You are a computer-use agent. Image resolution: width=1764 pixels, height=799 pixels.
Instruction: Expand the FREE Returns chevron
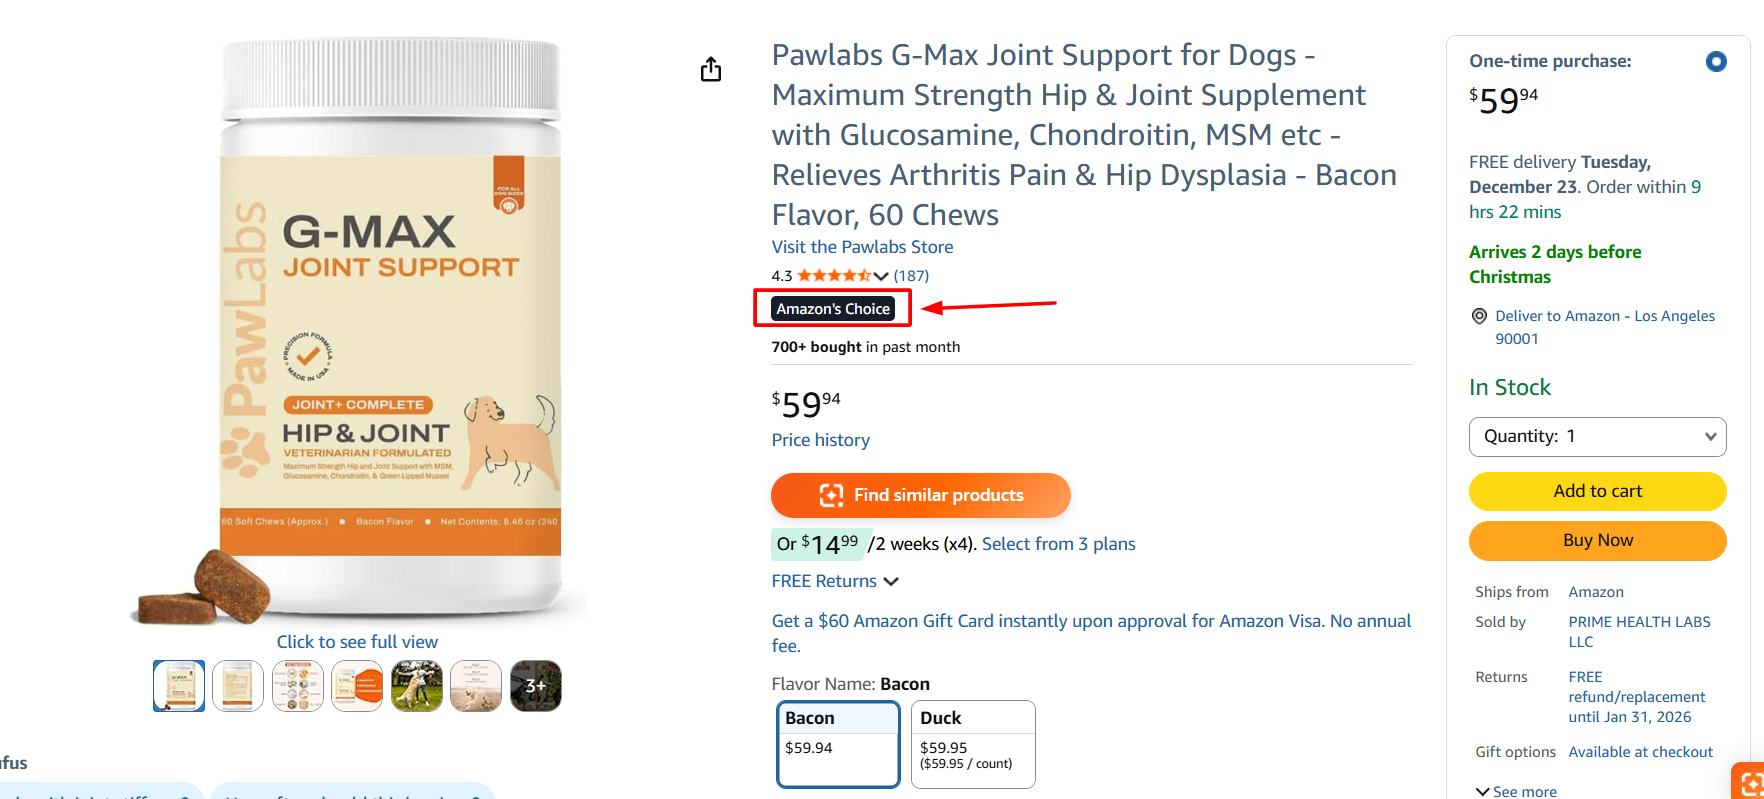(891, 581)
